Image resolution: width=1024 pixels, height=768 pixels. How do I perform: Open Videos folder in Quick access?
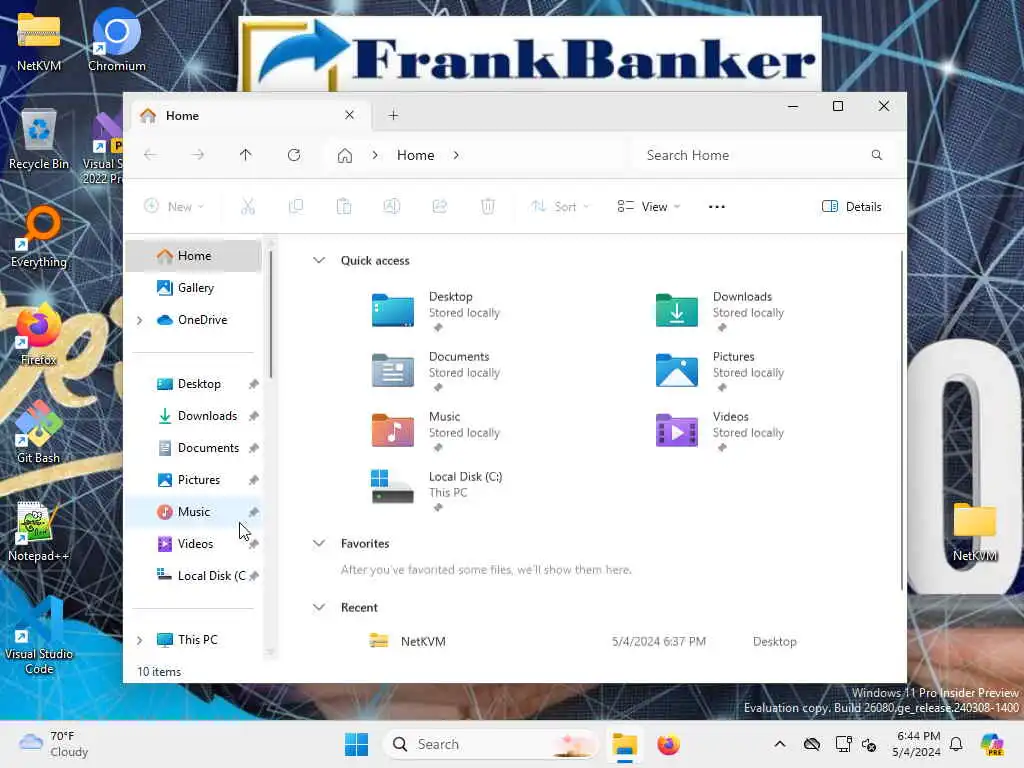(720, 431)
